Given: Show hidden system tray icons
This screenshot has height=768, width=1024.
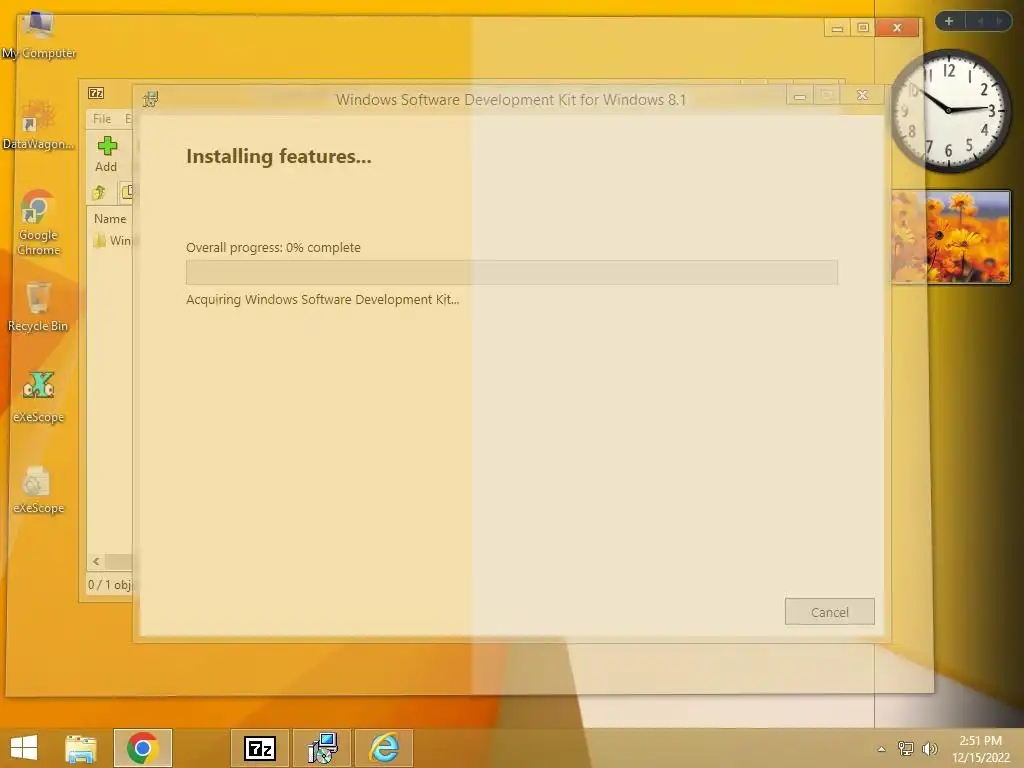Looking at the screenshot, I should pyautogui.click(x=882, y=749).
